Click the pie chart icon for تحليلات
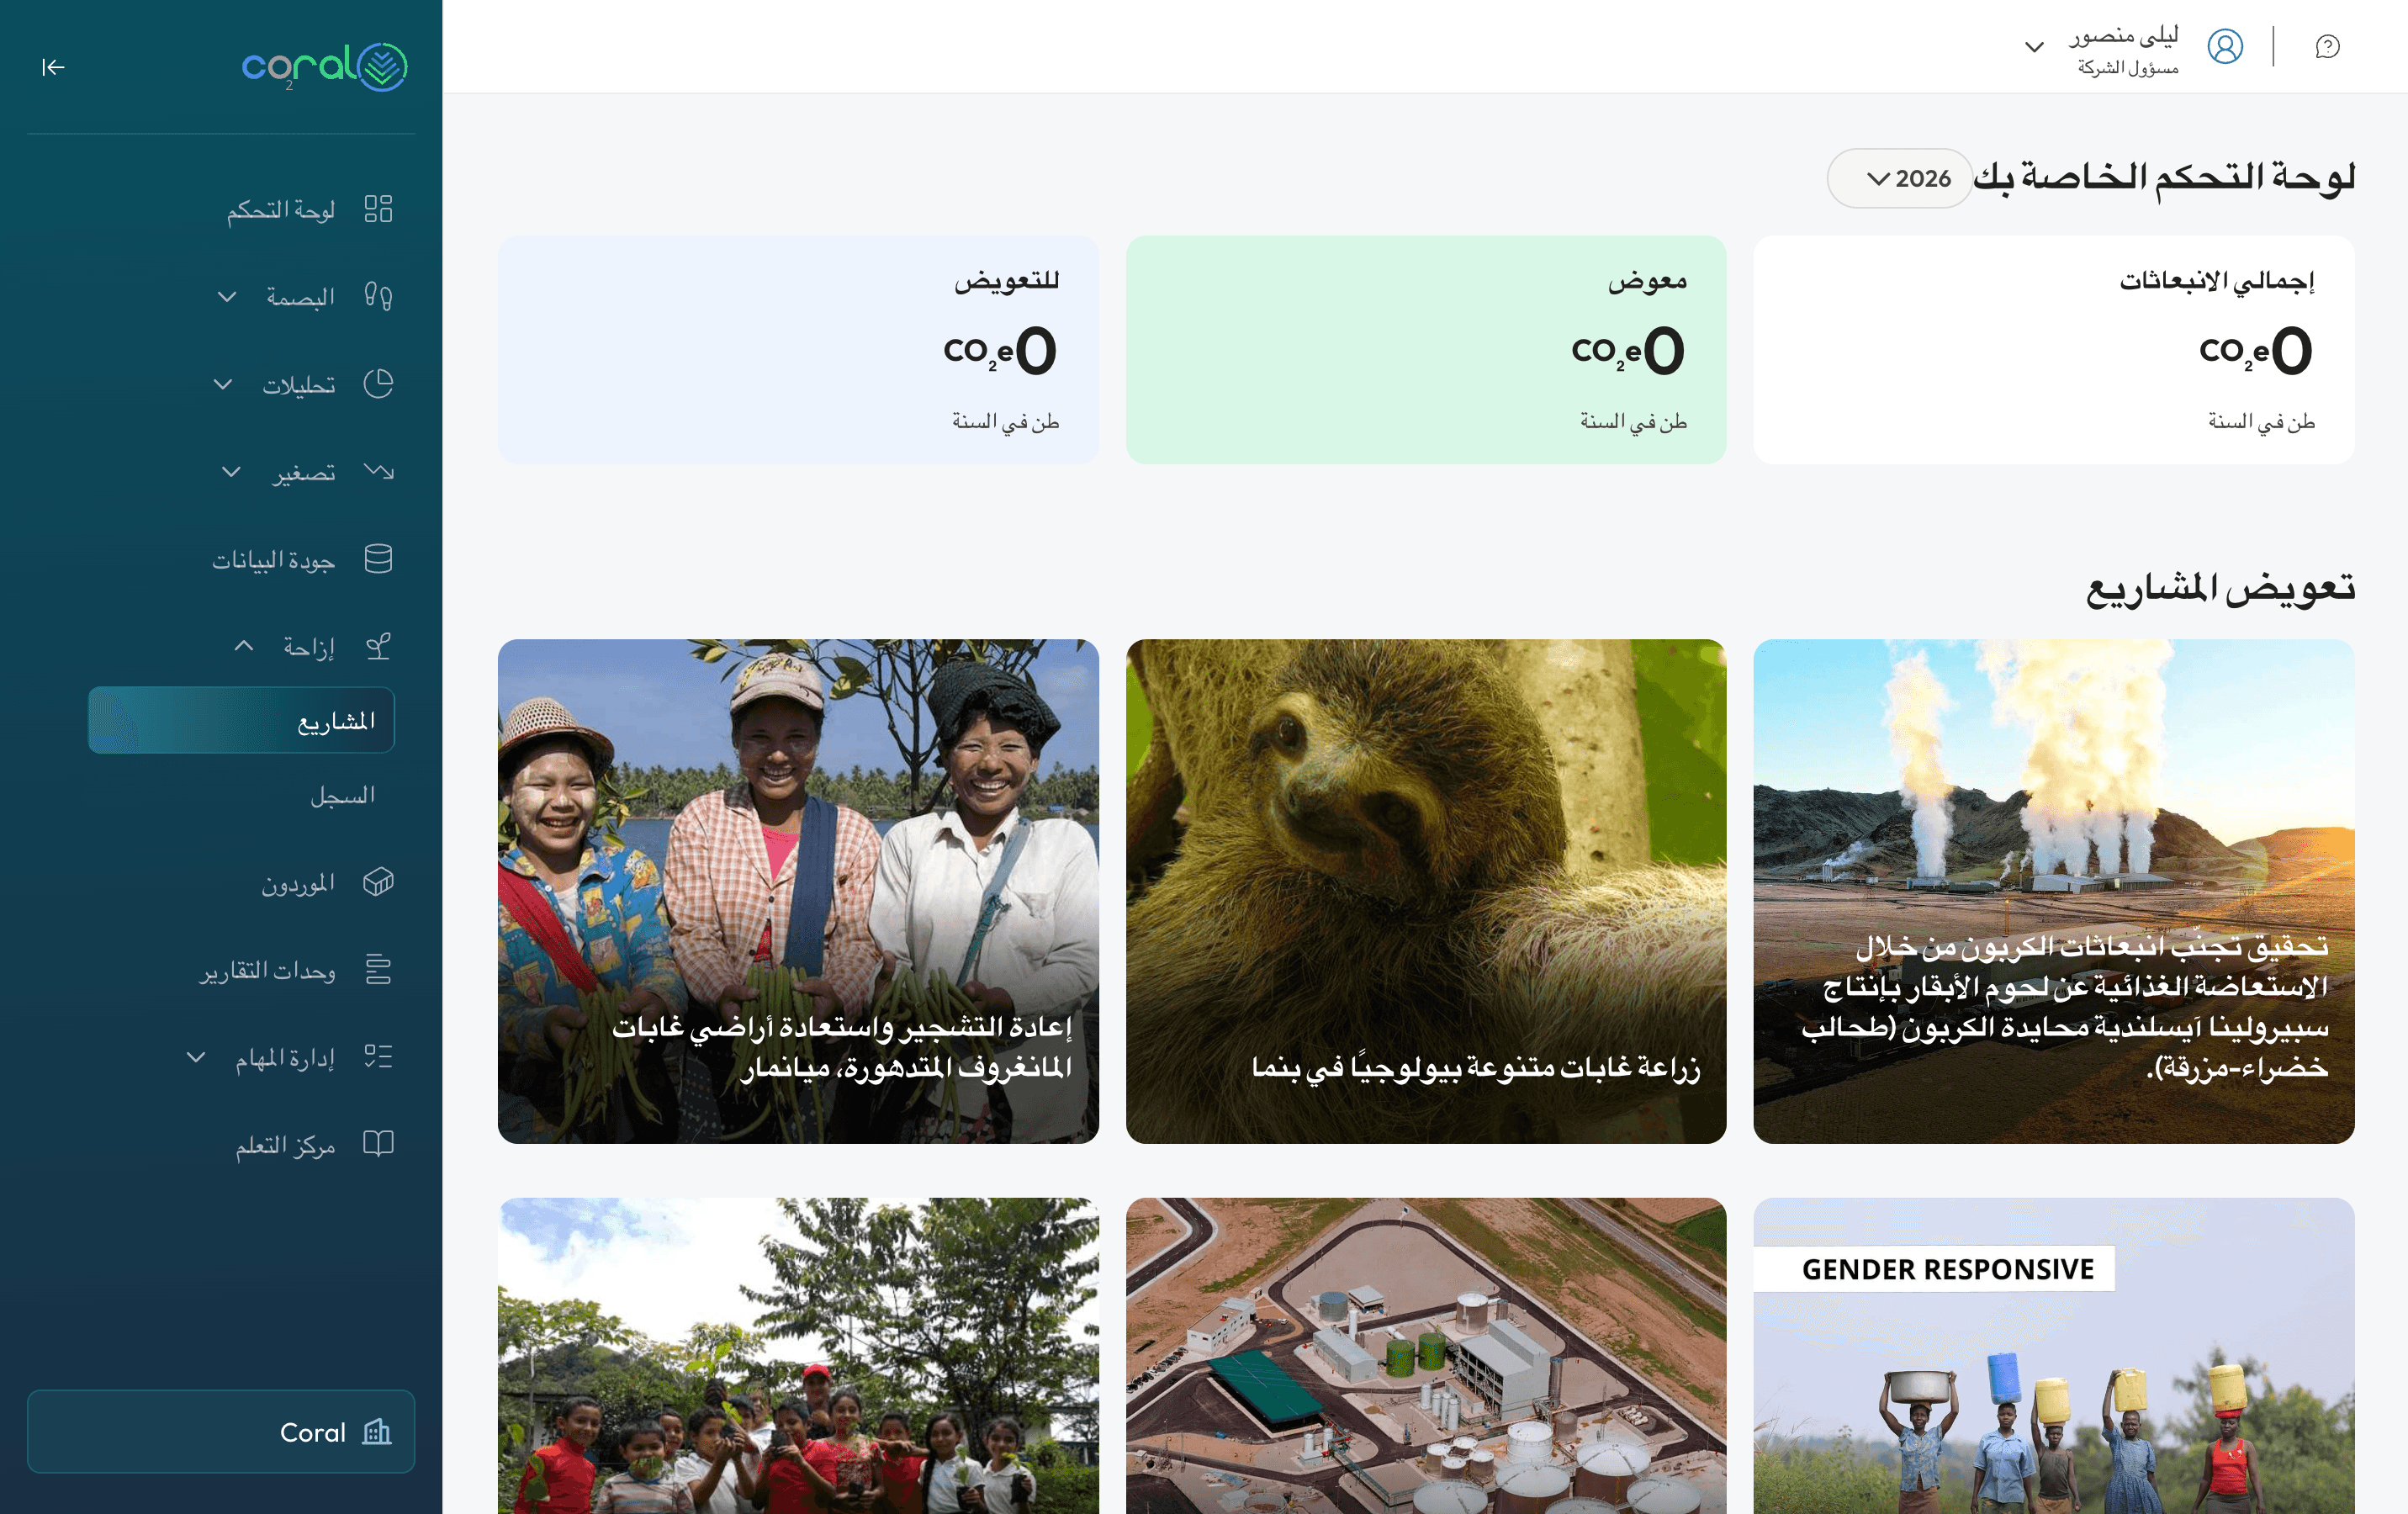The width and height of the screenshot is (2408, 1514). coord(378,384)
